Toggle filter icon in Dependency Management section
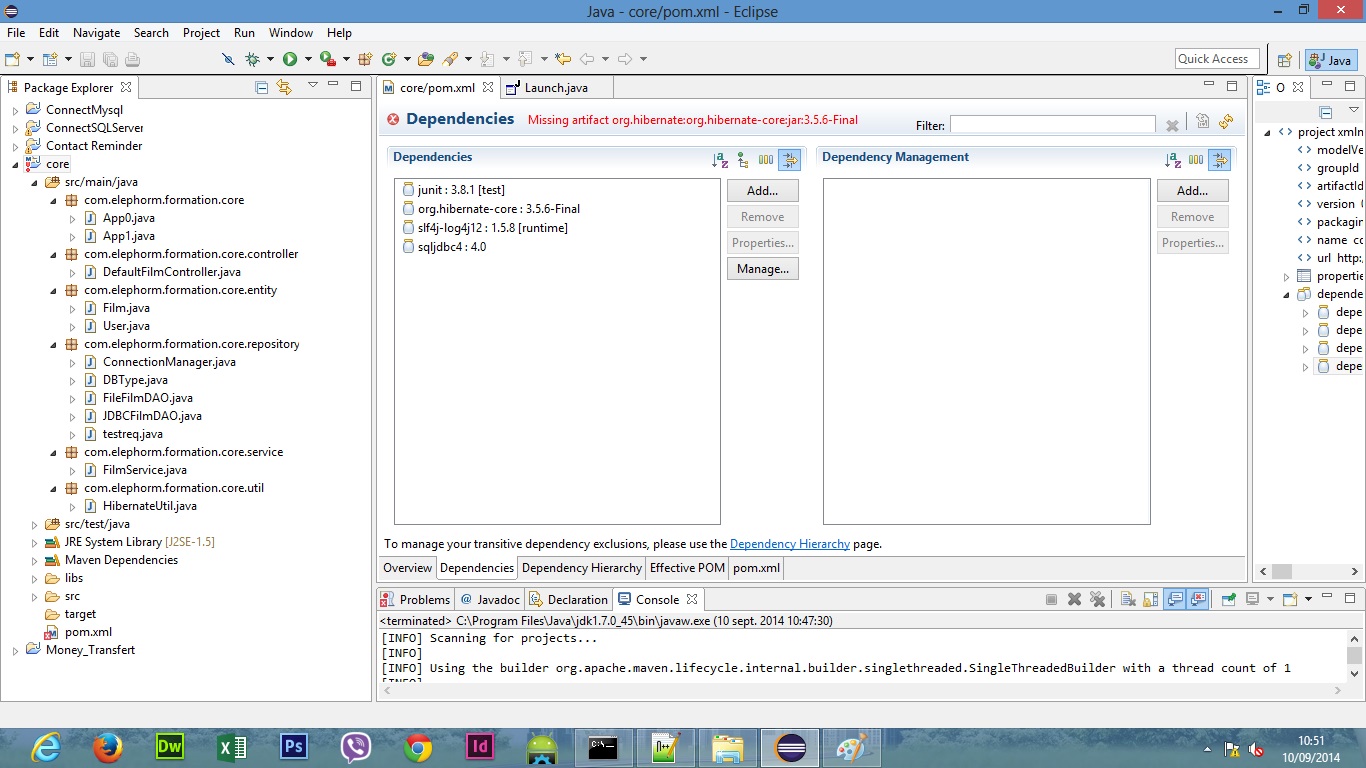 click(1220, 159)
